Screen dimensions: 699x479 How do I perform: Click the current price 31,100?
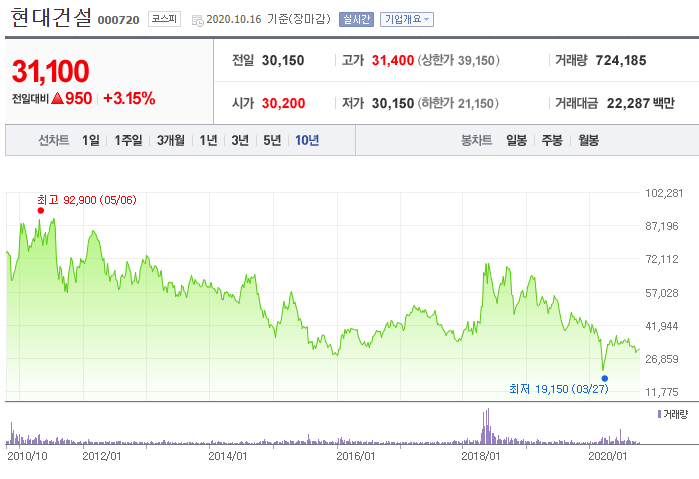[x=50, y=71]
